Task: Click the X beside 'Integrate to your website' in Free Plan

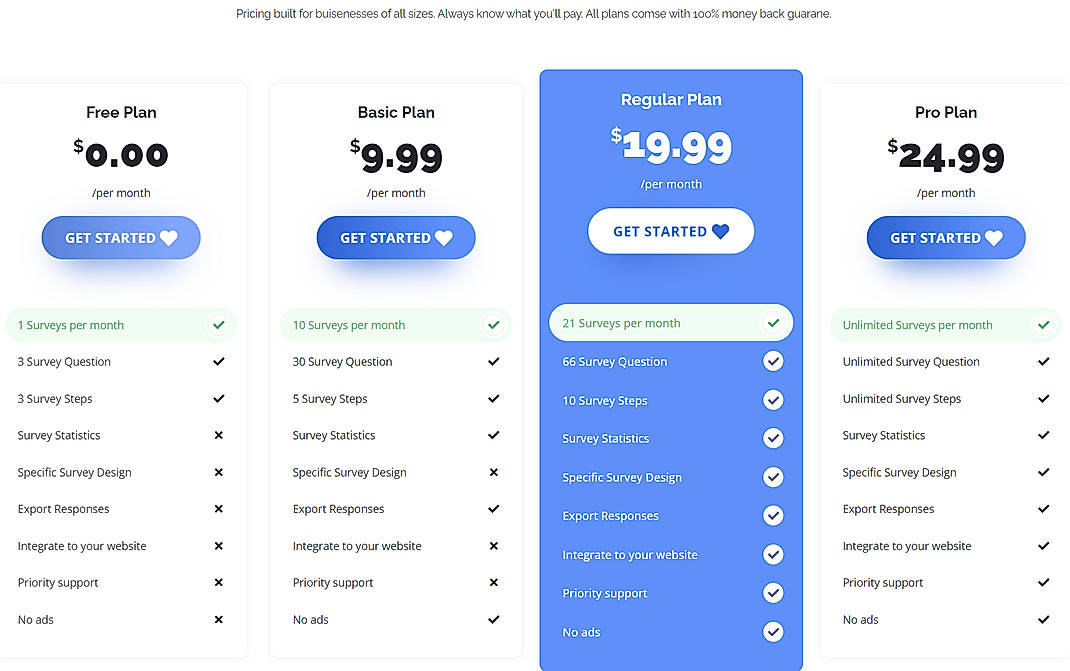Action: pos(218,546)
